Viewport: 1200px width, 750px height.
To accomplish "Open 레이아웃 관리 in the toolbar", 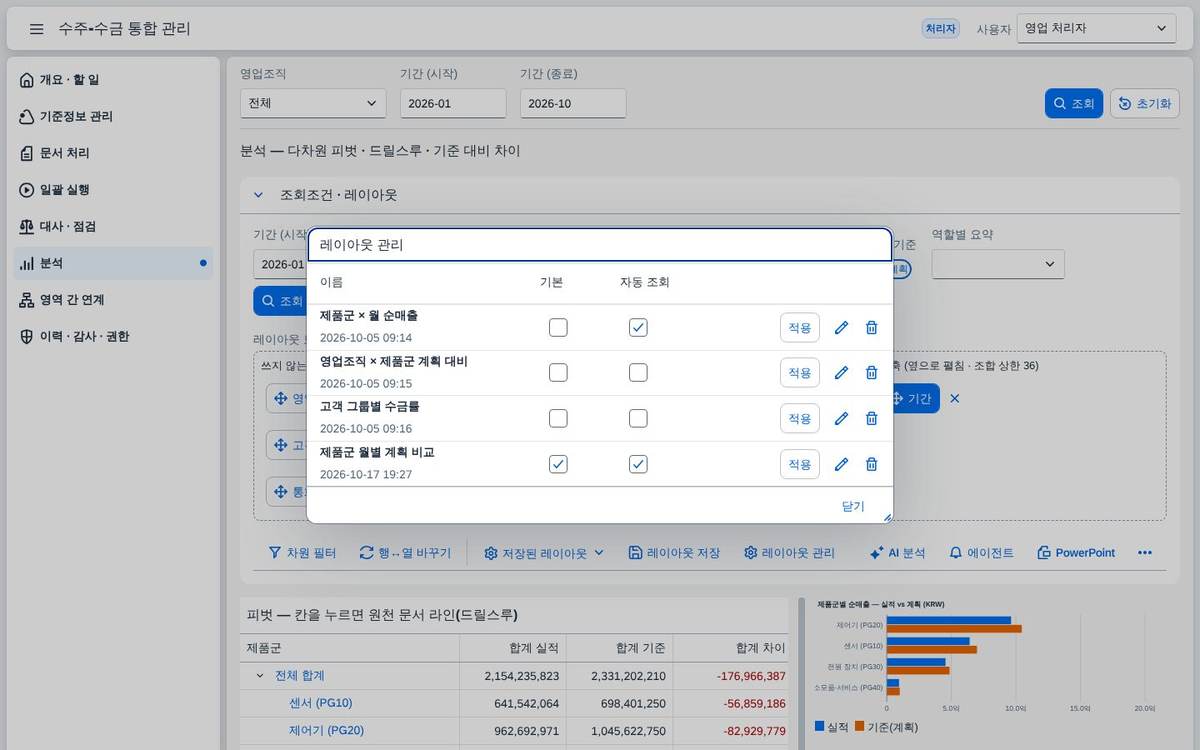I will point(789,552).
